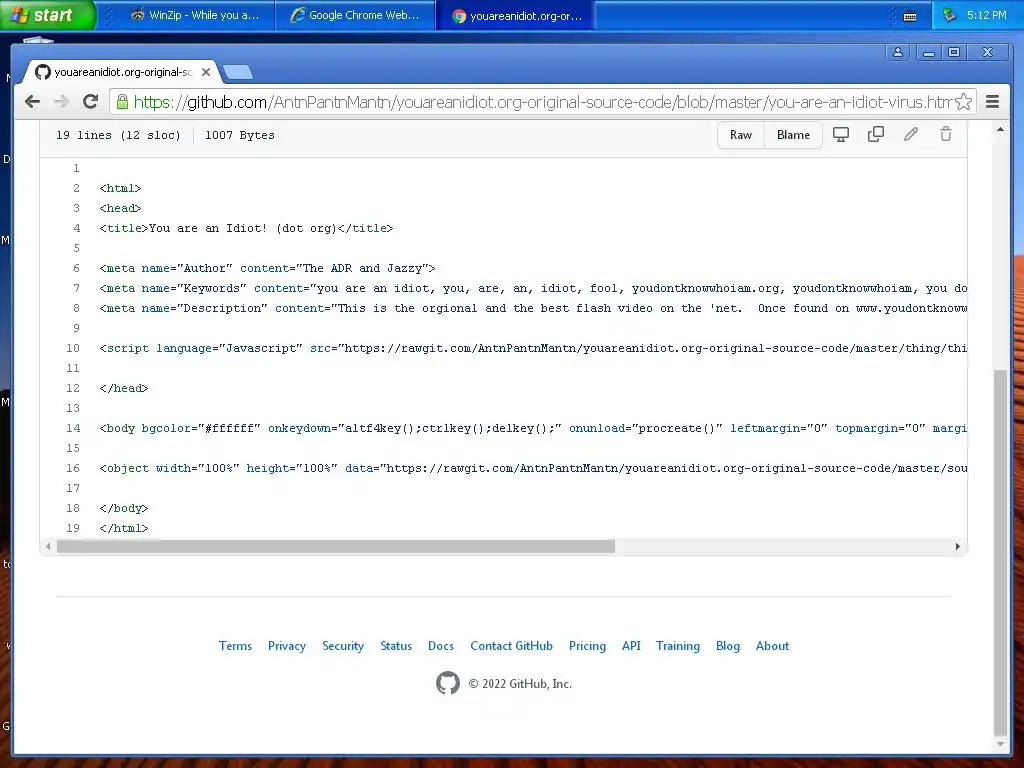The image size is (1024, 768).
Task: Select line number 14
Action: coord(73,428)
